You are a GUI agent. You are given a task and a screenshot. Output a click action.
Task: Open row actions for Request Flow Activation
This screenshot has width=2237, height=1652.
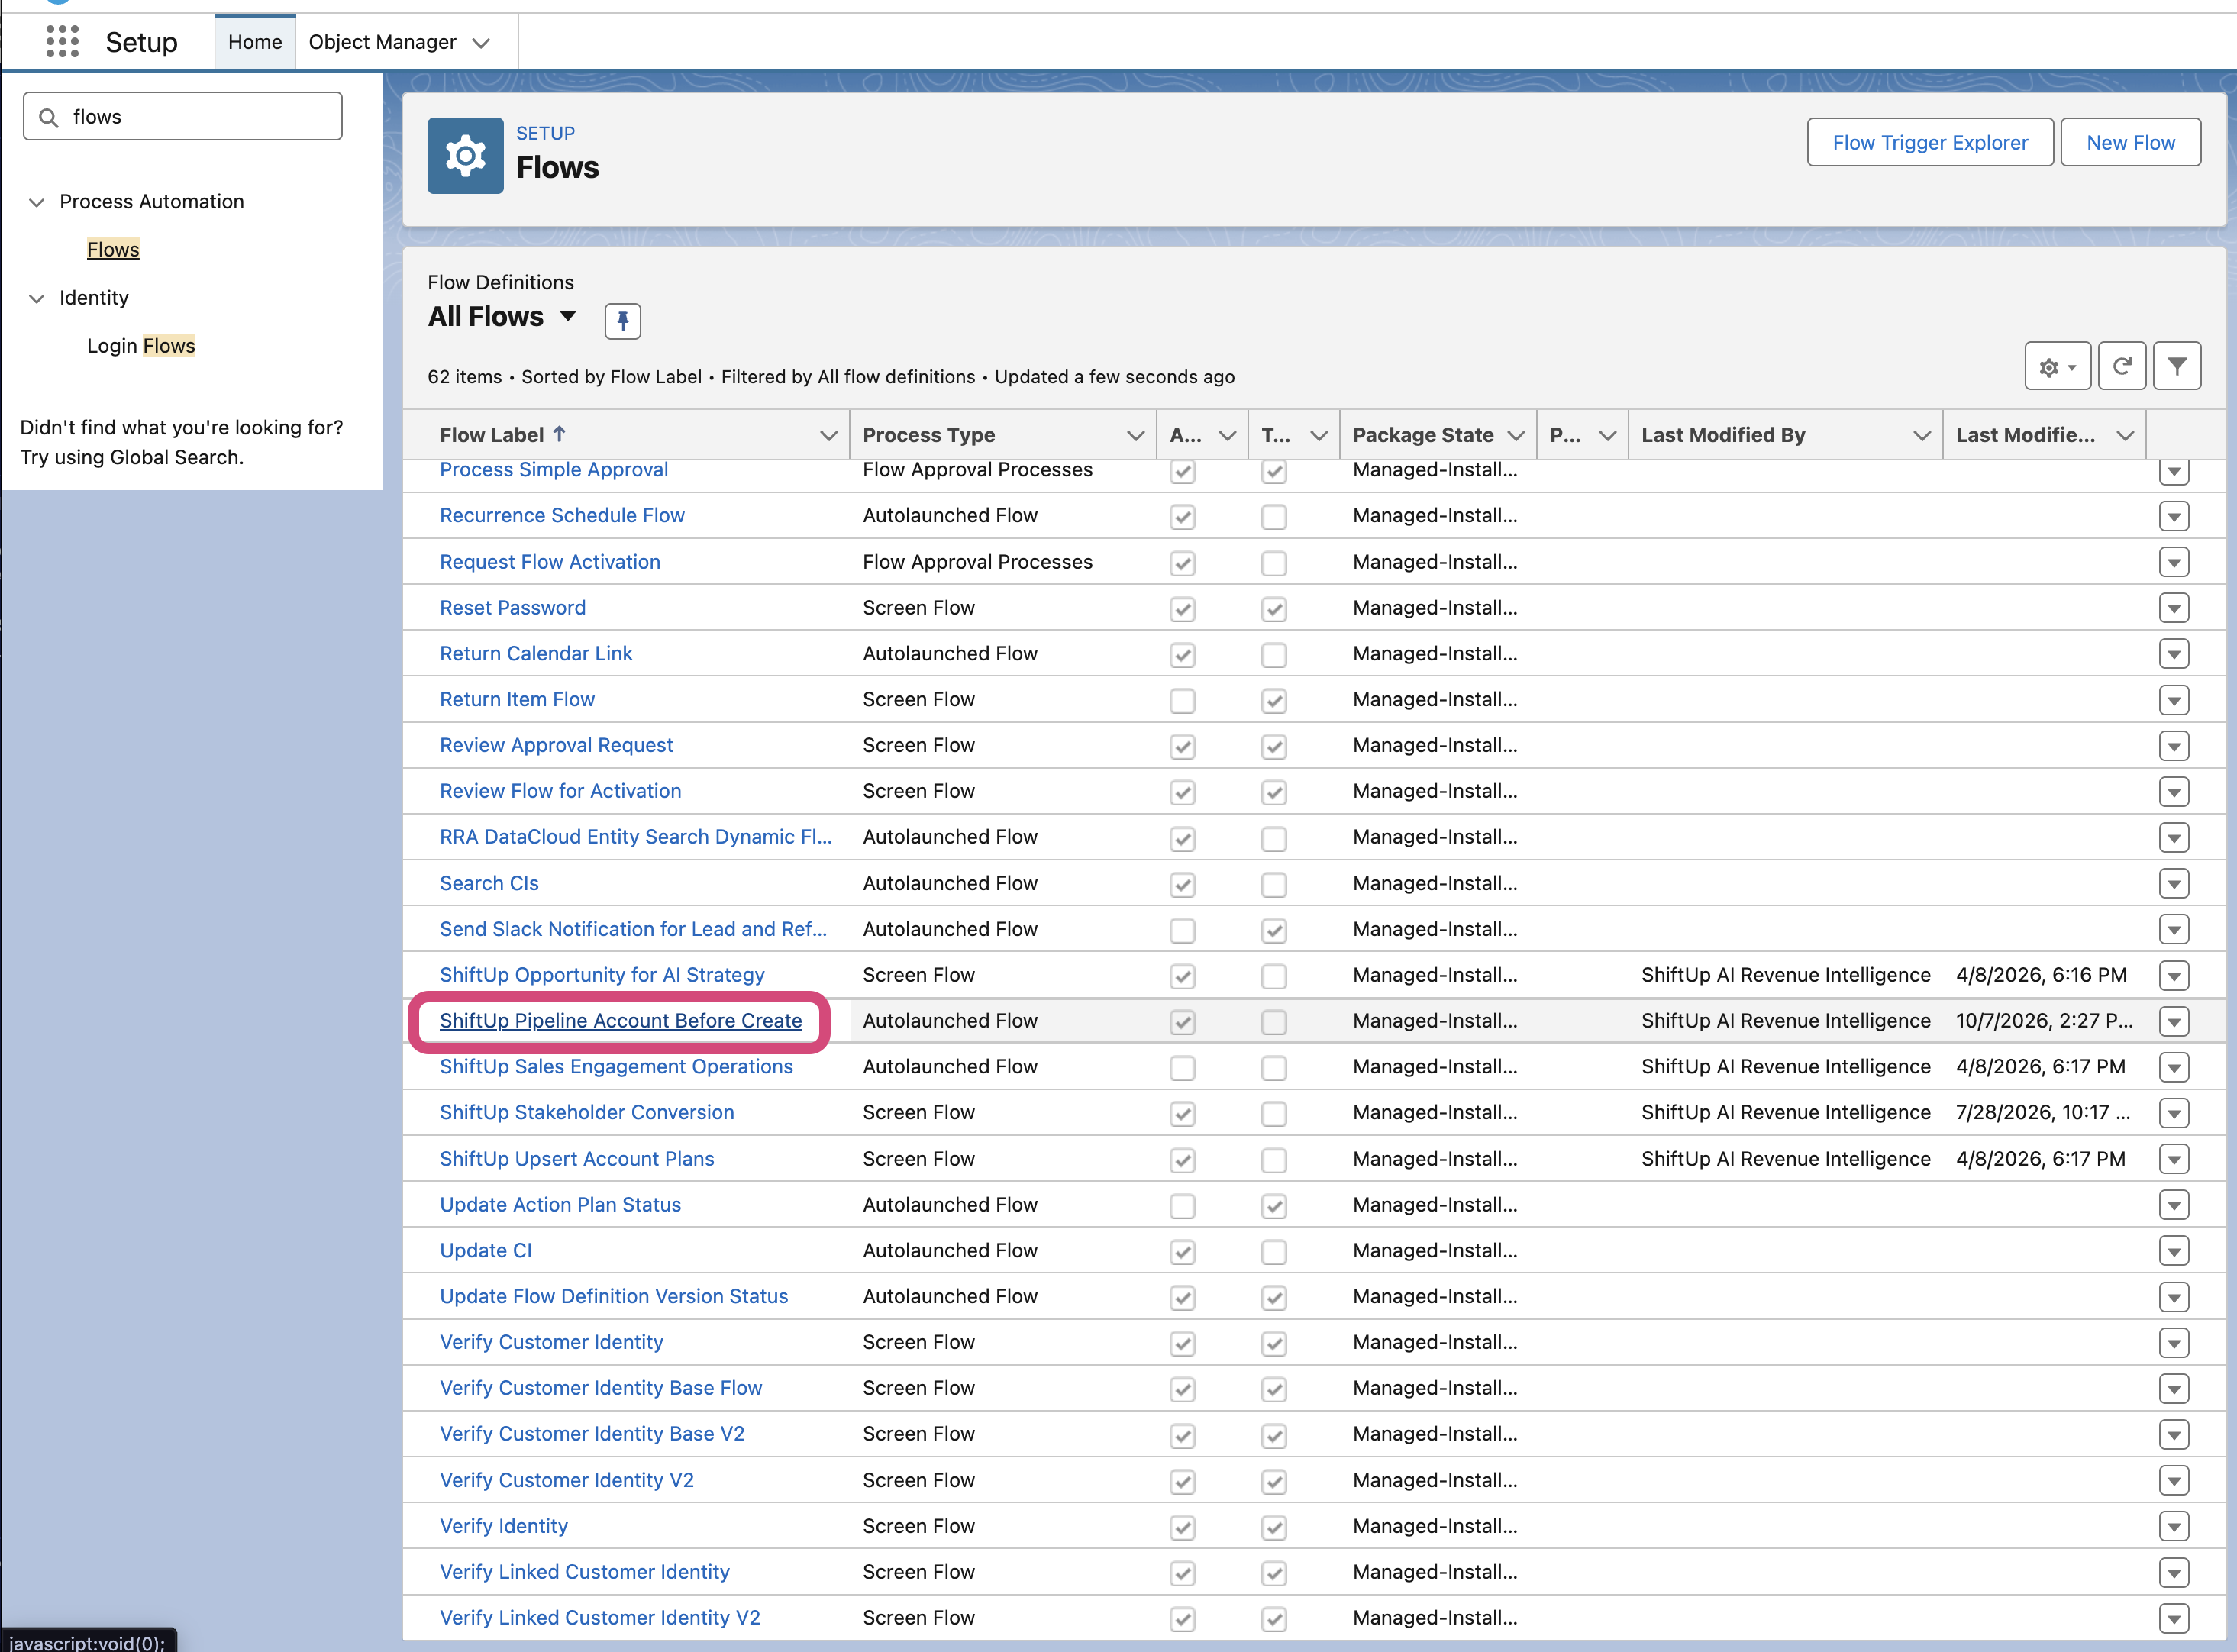(x=2174, y=562)
